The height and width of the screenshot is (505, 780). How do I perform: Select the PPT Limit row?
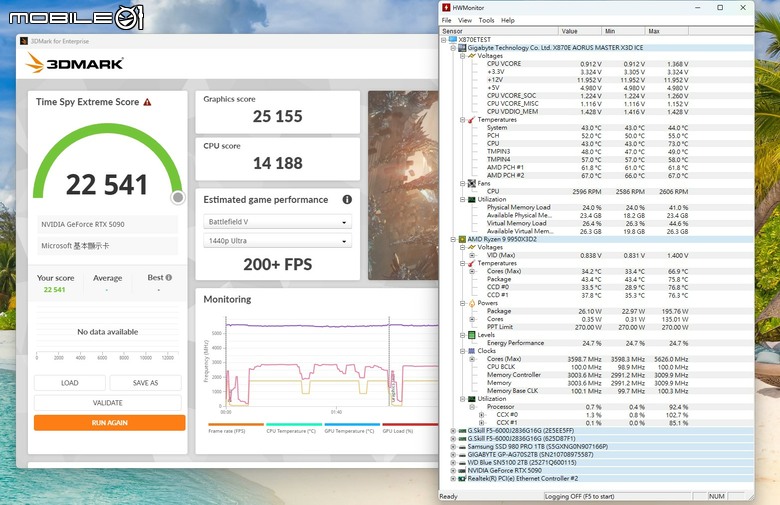[x=587, y=327]
